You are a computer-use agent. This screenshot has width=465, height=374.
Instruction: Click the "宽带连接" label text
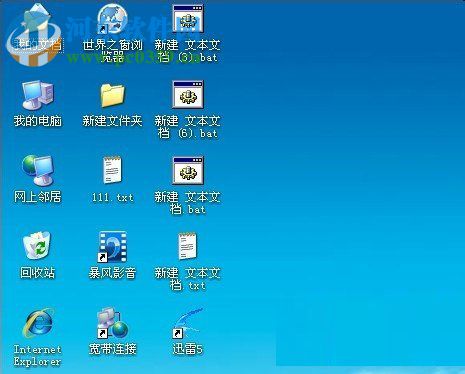tap(113, 349)
